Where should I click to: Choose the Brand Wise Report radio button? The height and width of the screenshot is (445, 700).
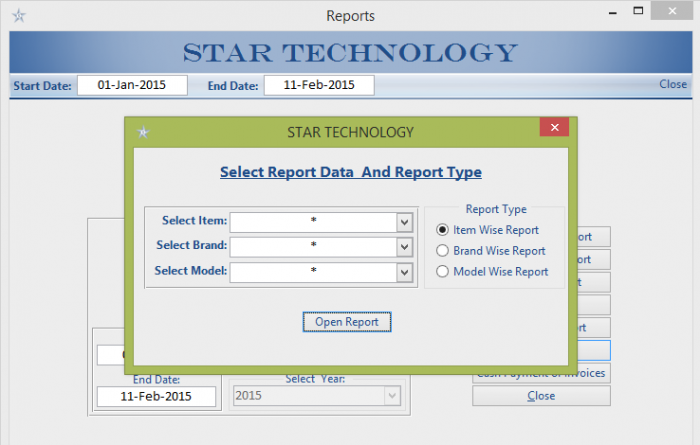(443, 251)
